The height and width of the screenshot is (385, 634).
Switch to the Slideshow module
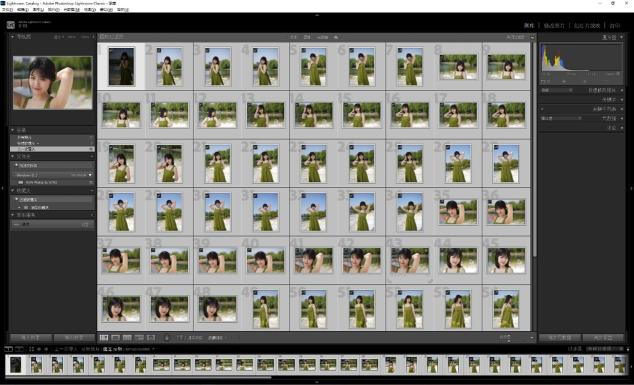[x=587, y=25]
